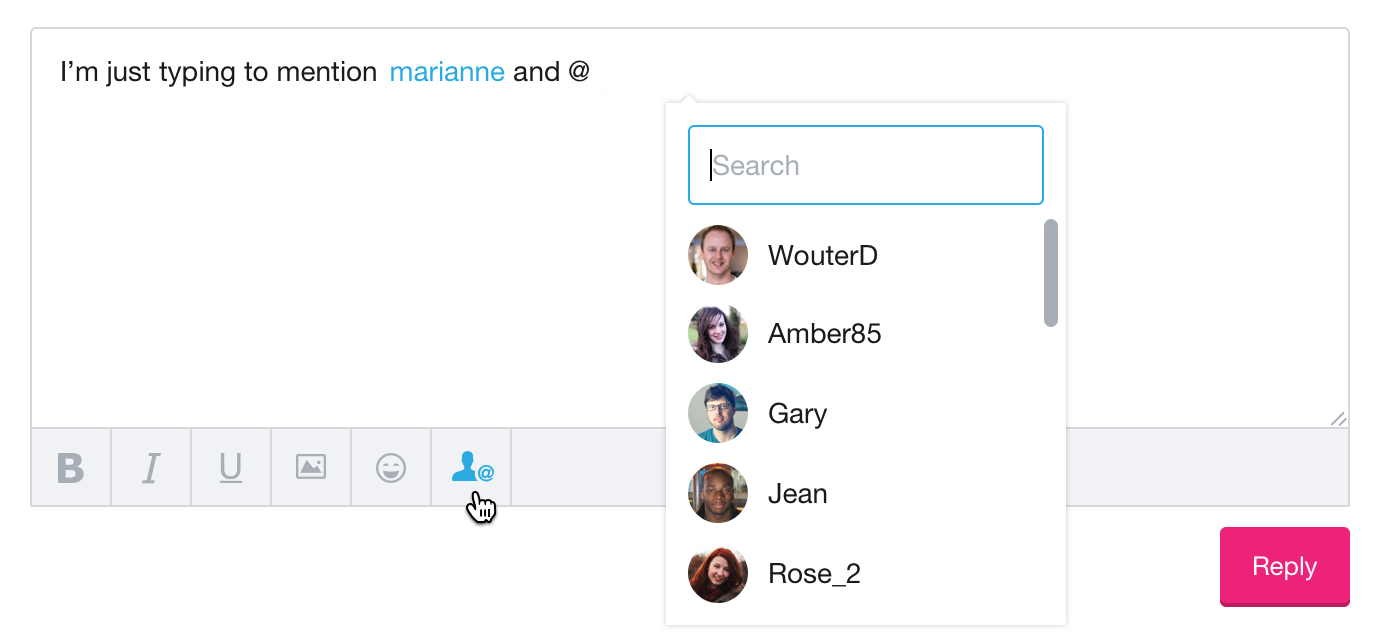Insert an image via picture icon
This screenshot has height=643, width=1393.
pyautogui.click(x=311, y=467)
